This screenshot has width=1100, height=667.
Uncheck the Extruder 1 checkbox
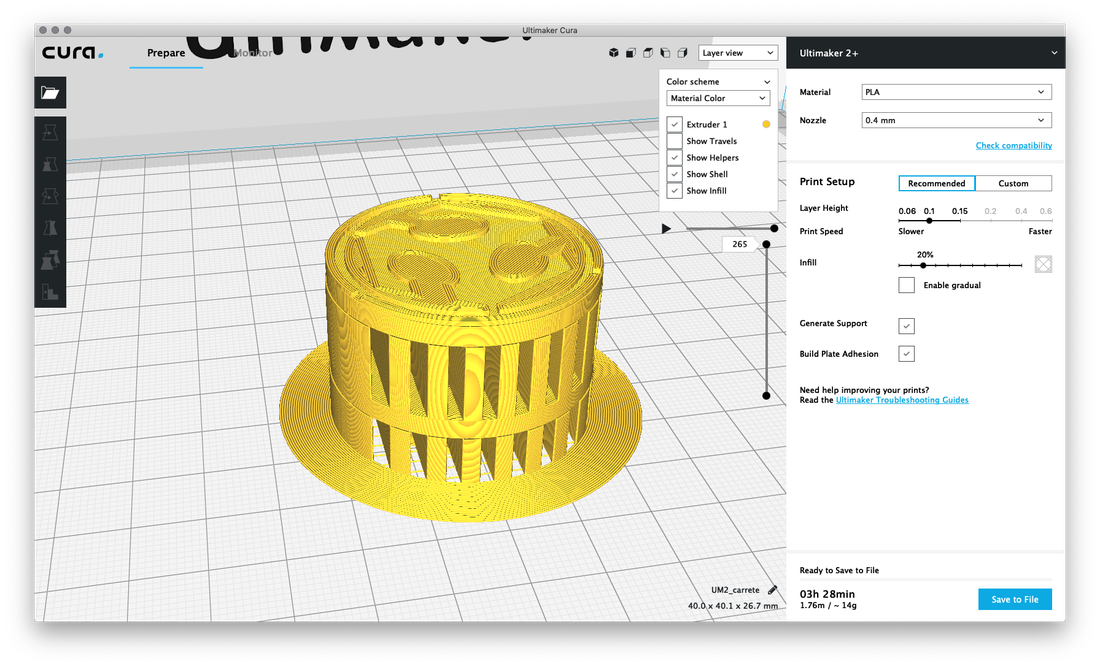[x=675, y=124]
